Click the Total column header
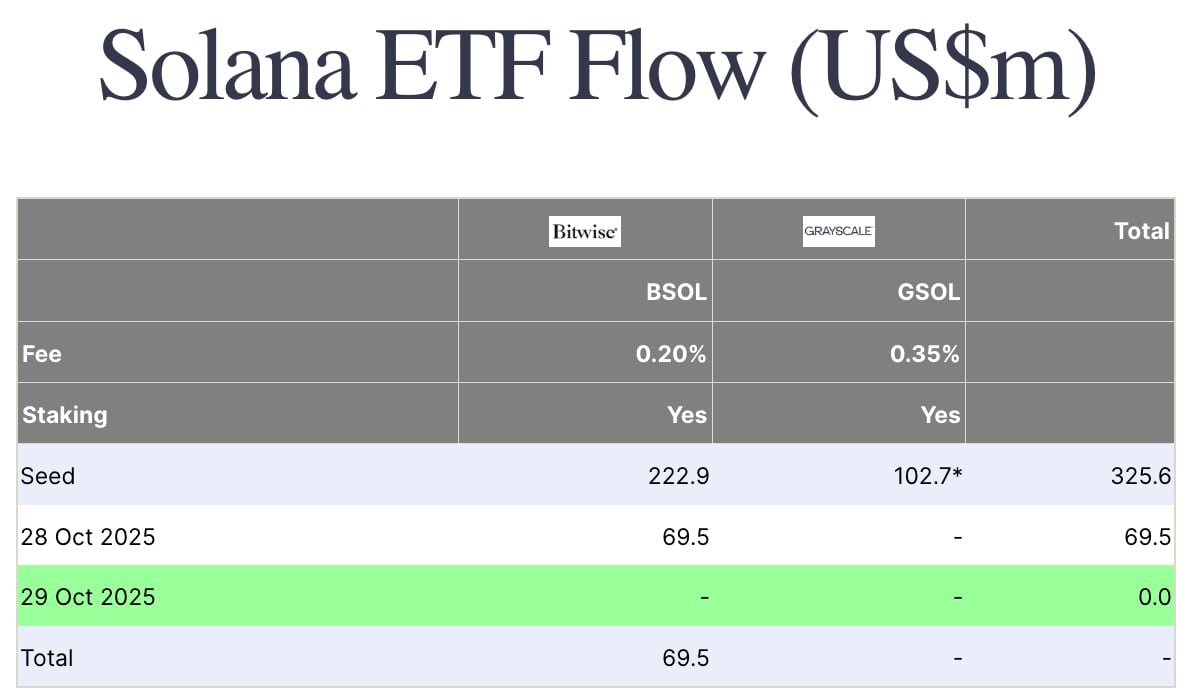Screen dimensions: 1190x700 tap(1142, 231)
